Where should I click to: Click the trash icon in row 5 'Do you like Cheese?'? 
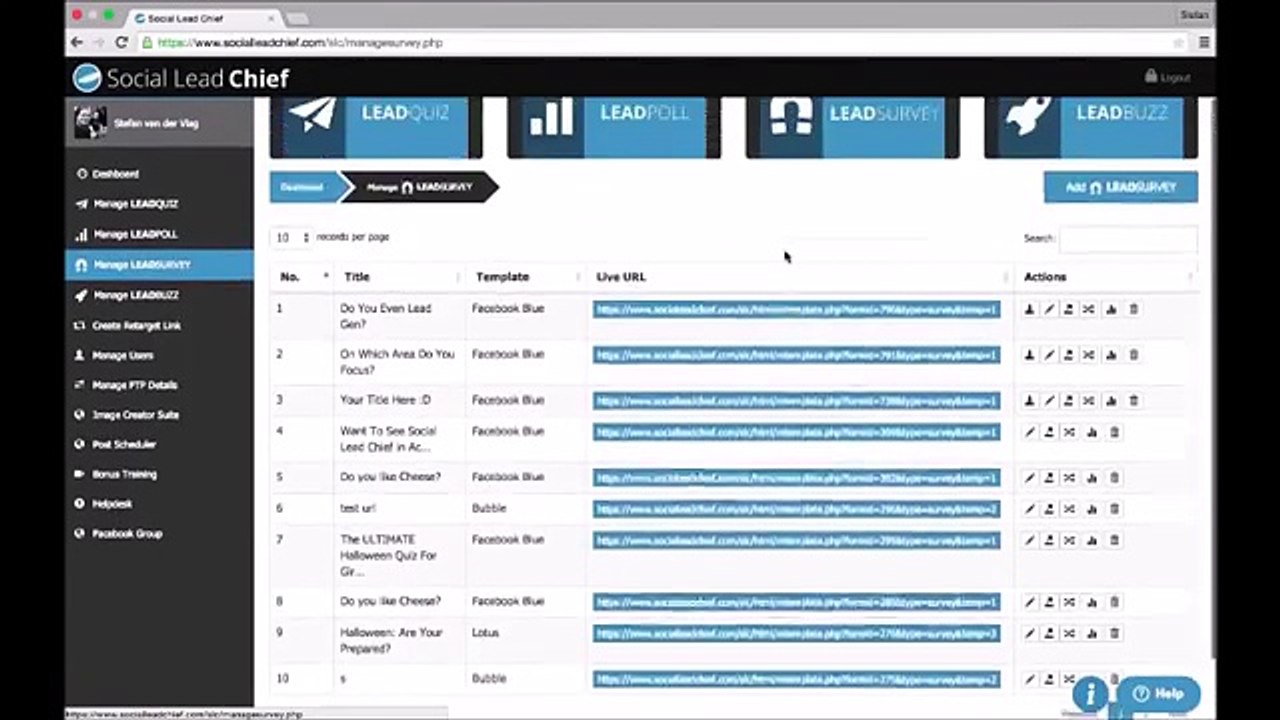[1114, 478]
